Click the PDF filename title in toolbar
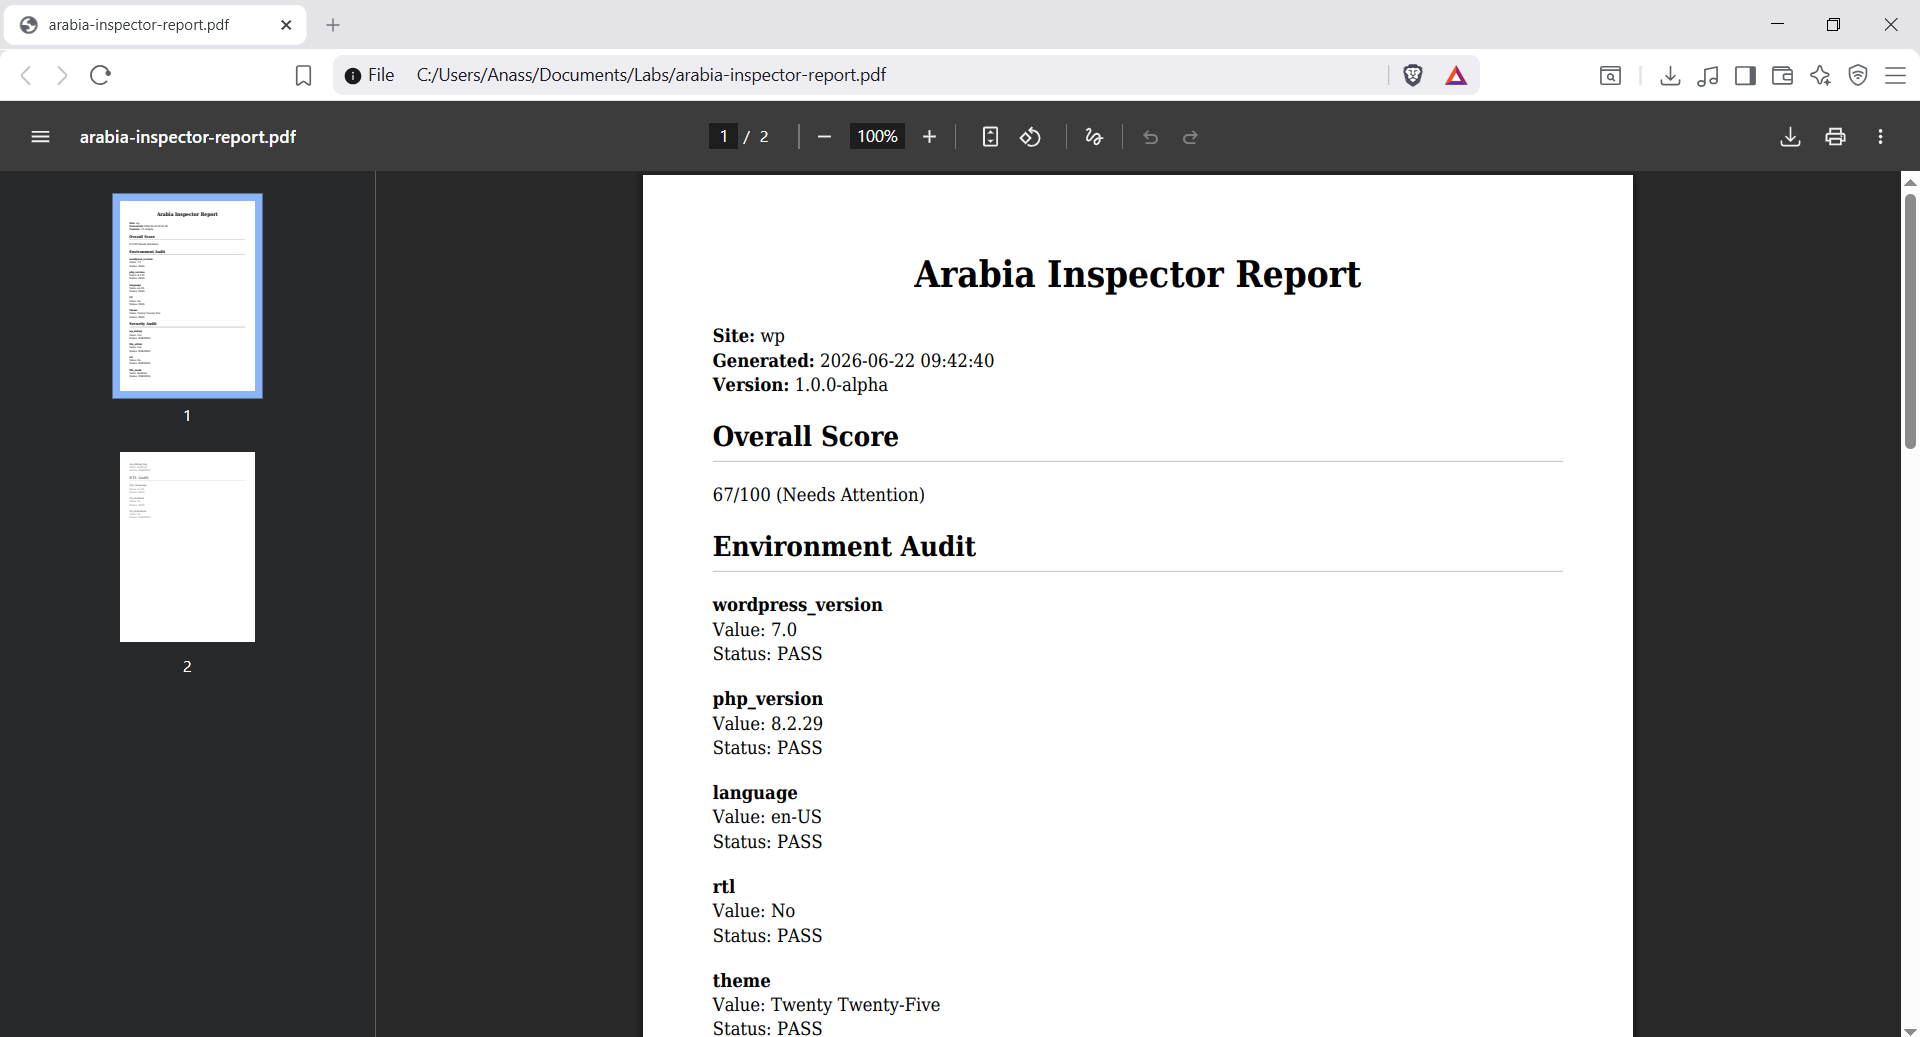Viewport: 1920px width, 1037px height. click(x=188, y=137)
